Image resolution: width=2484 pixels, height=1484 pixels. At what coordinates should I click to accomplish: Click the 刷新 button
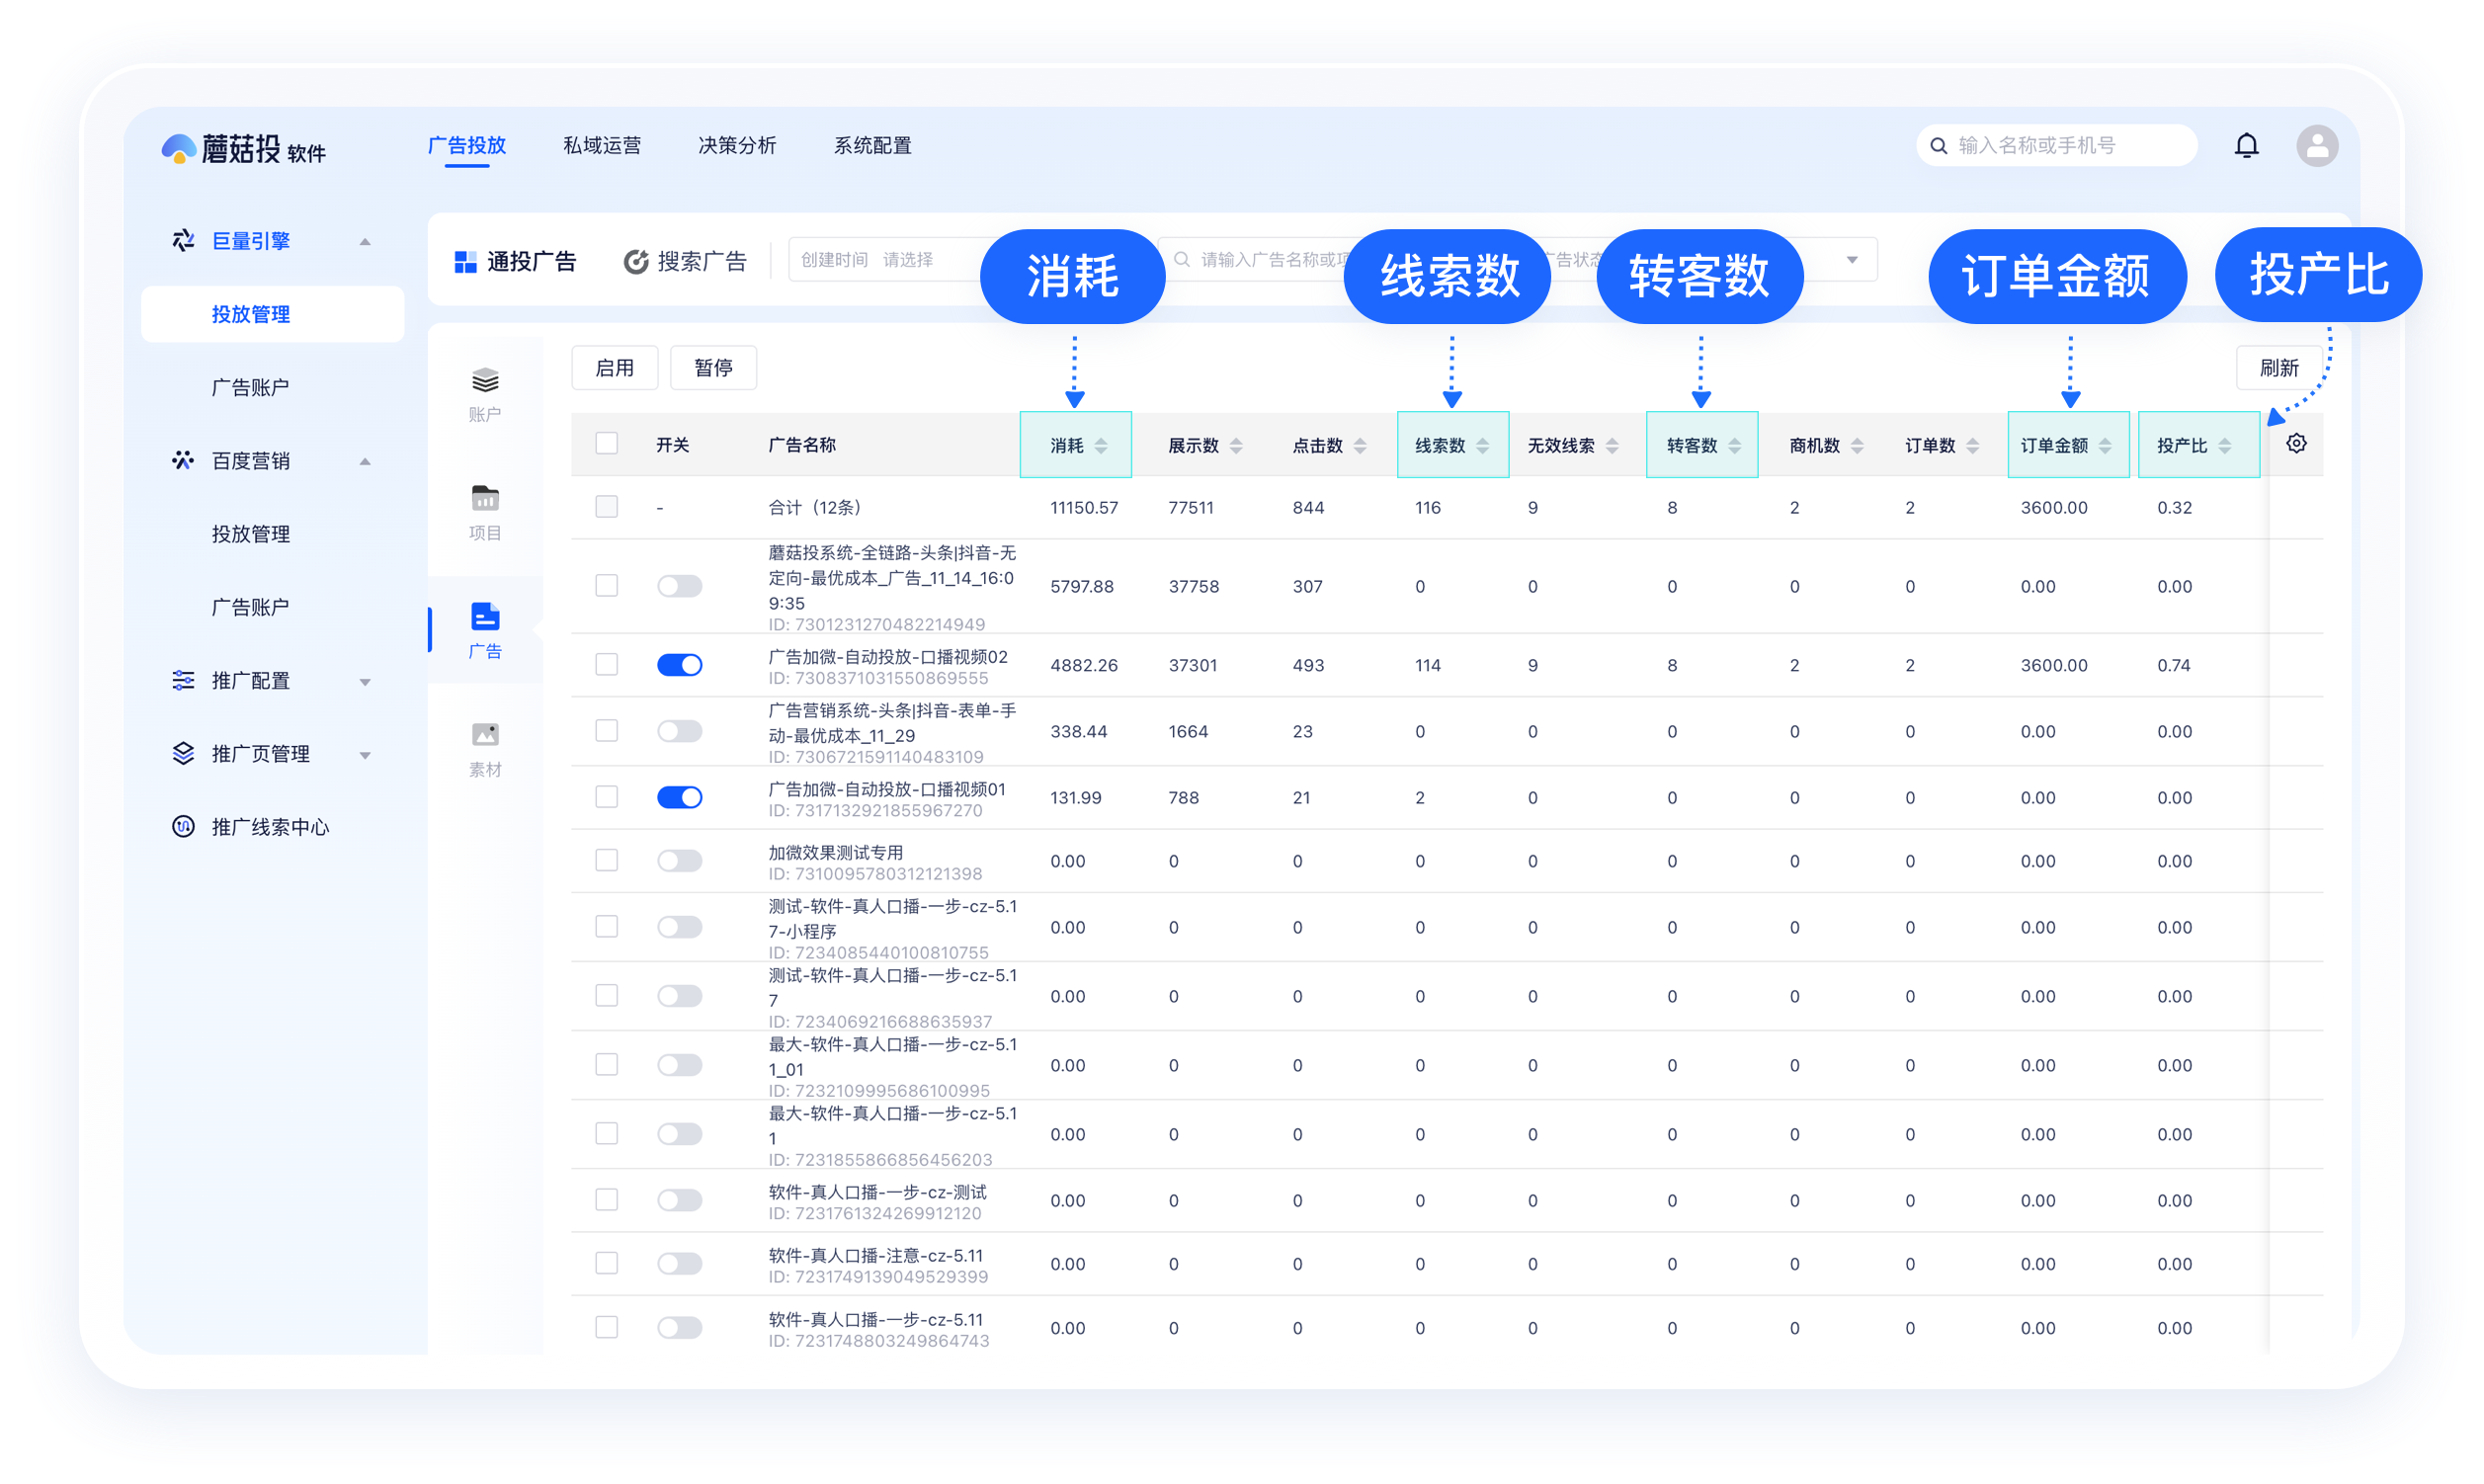pos(2278,367)
